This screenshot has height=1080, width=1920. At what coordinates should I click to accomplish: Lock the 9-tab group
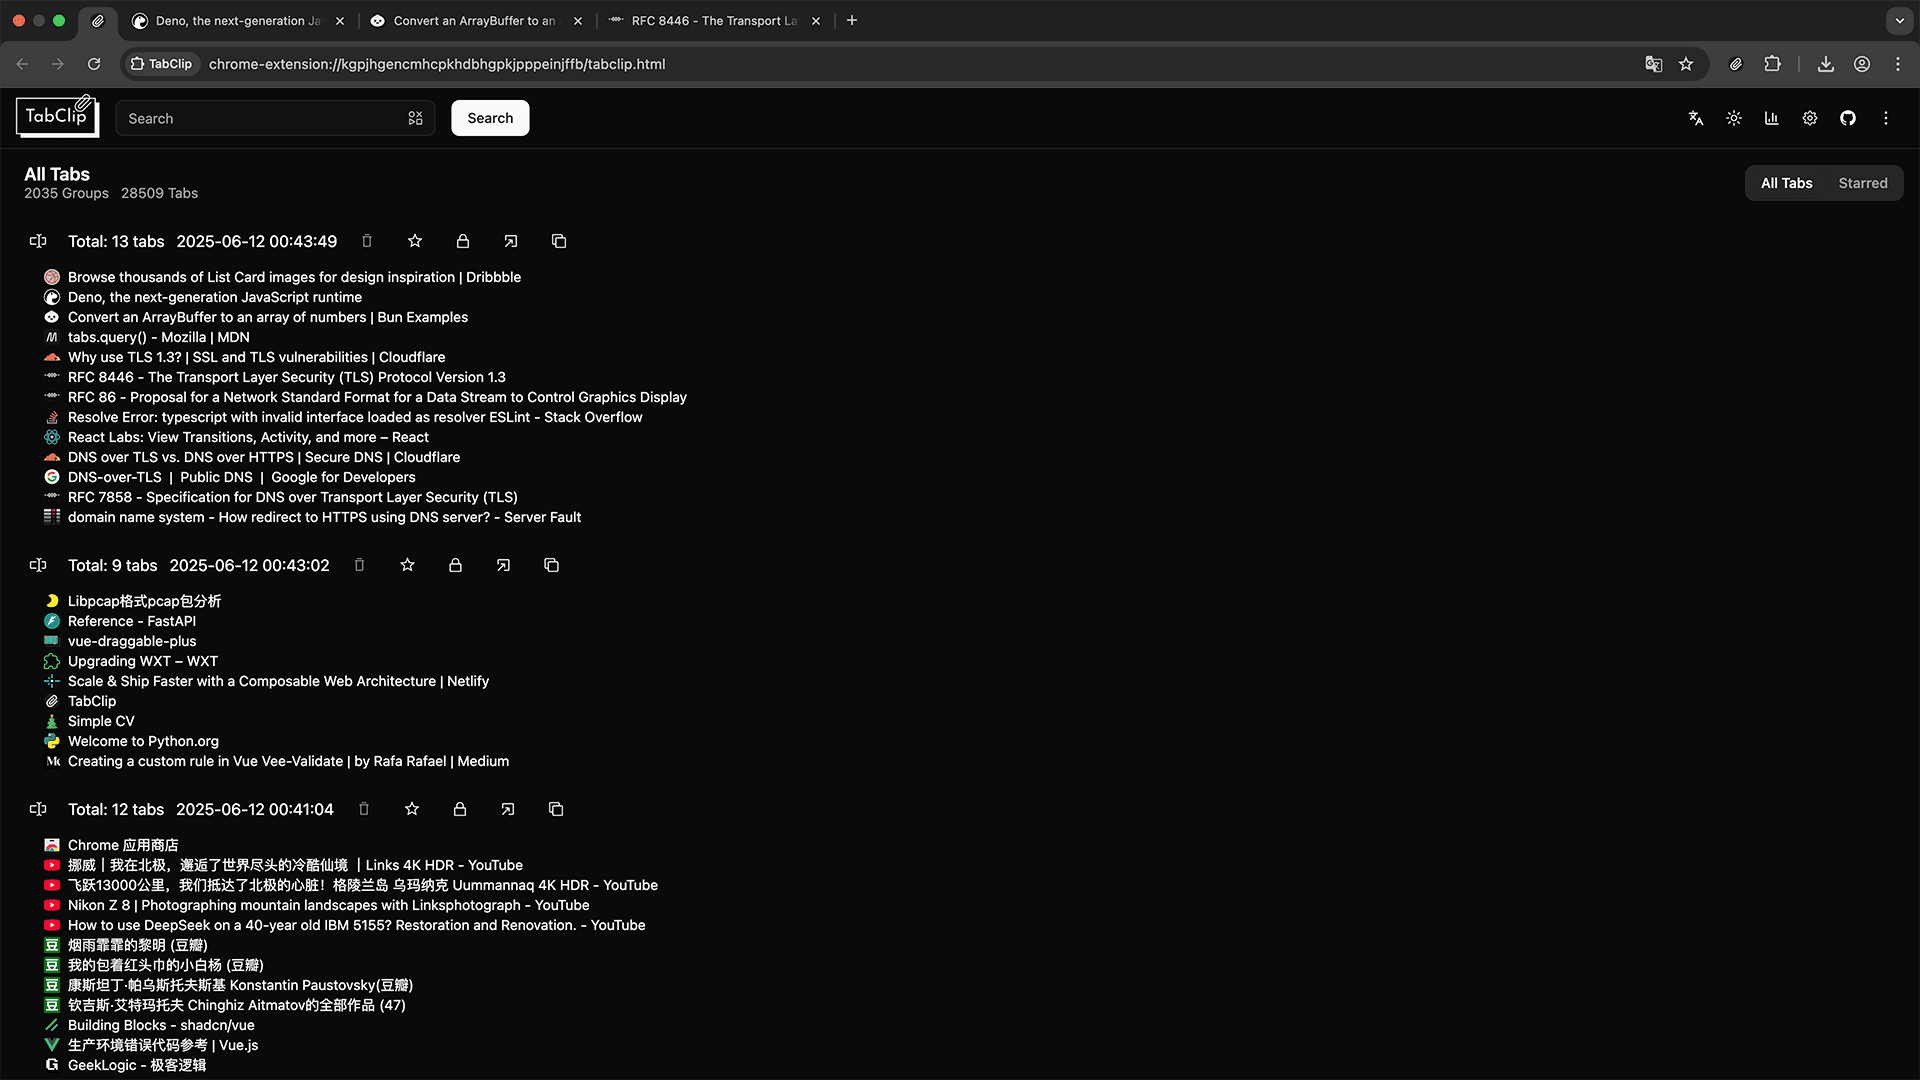pos(455,565)
